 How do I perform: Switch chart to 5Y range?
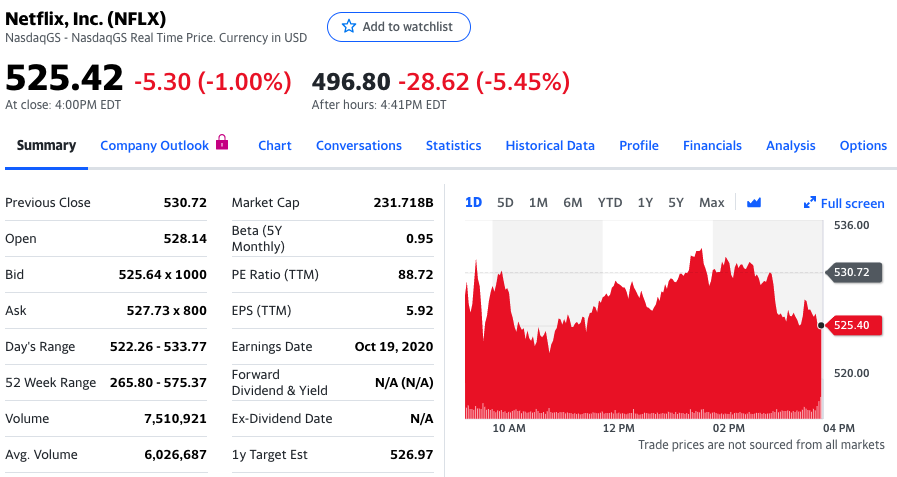tap(676, 203)
